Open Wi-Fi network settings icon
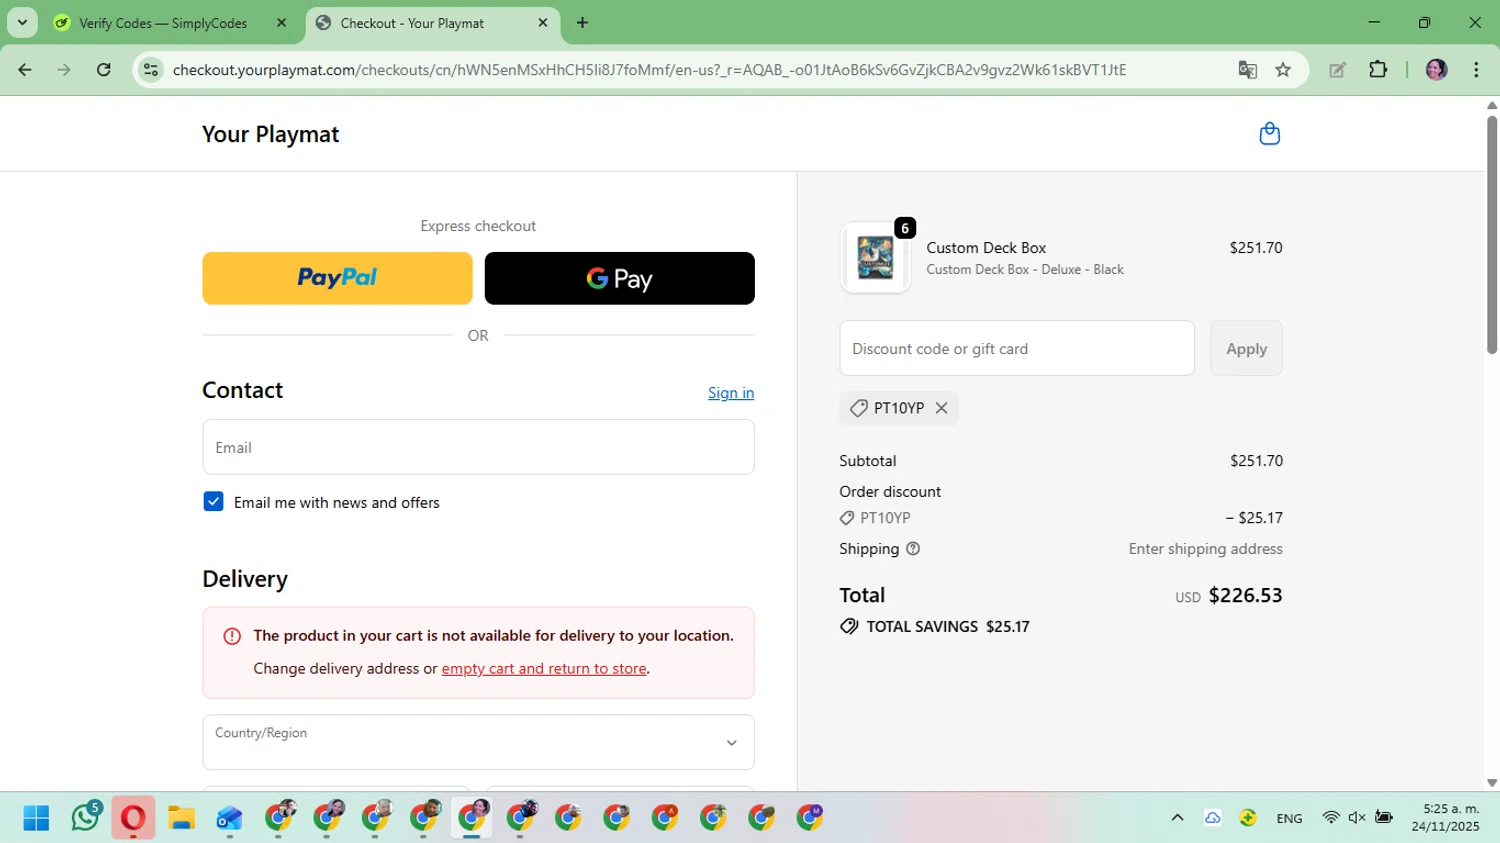 pos(1330,818)
